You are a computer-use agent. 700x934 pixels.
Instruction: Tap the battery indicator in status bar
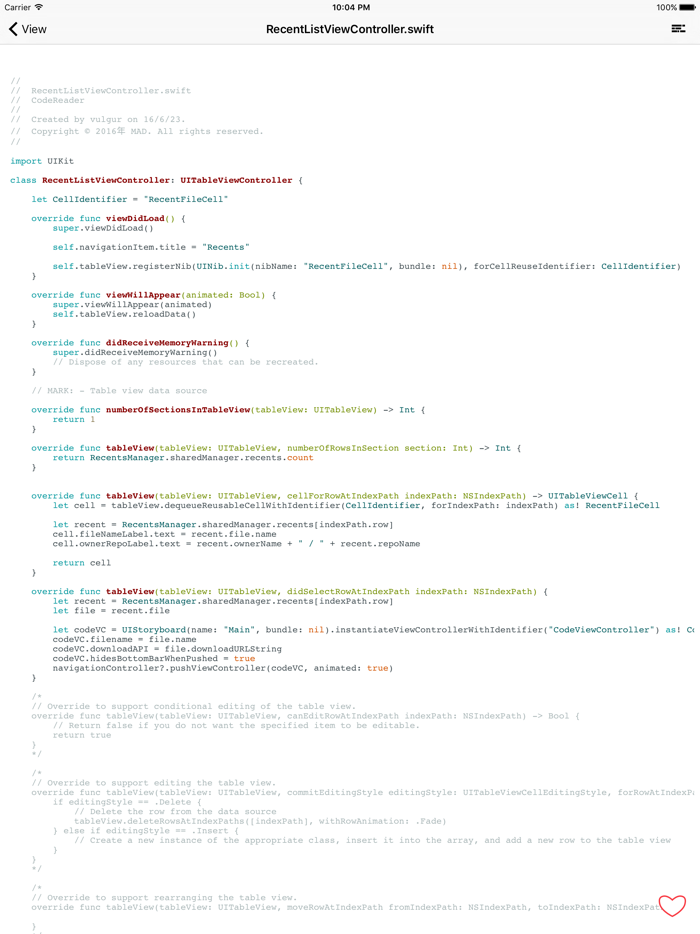click(x=687, y=7)
